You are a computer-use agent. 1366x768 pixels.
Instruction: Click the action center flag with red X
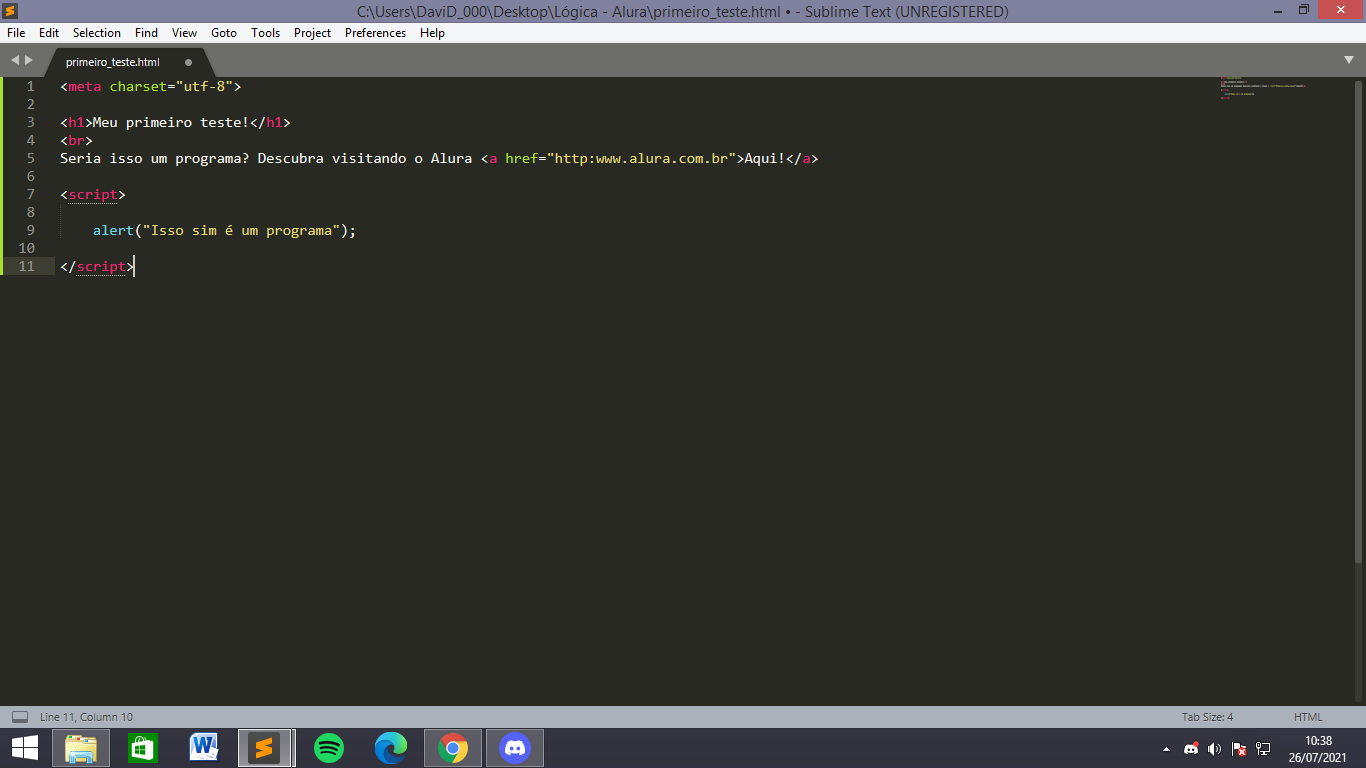pyautogui.click(x=1239, y=748)
